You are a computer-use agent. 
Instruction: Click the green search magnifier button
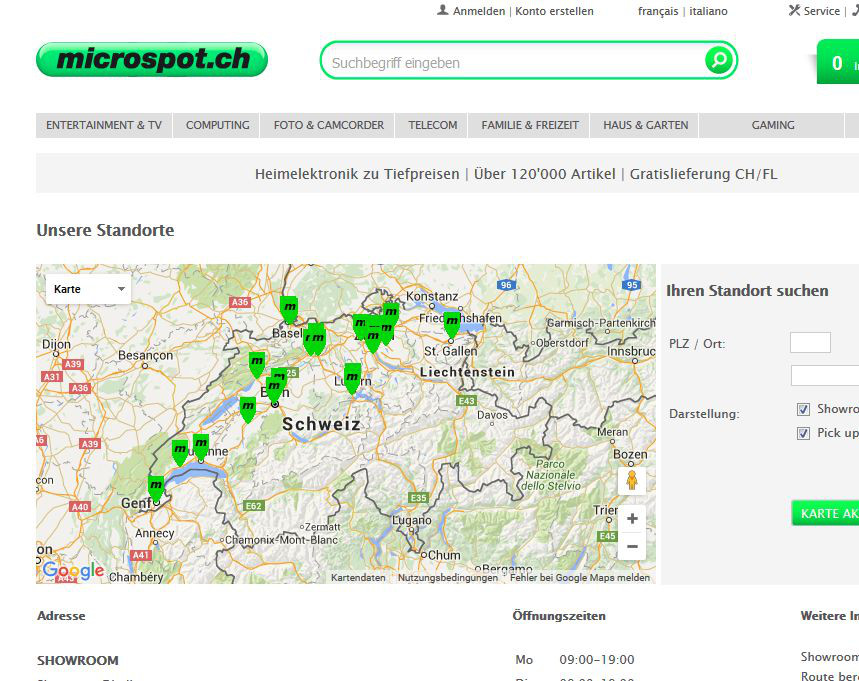pyautogui.click(x=718, y=61)
